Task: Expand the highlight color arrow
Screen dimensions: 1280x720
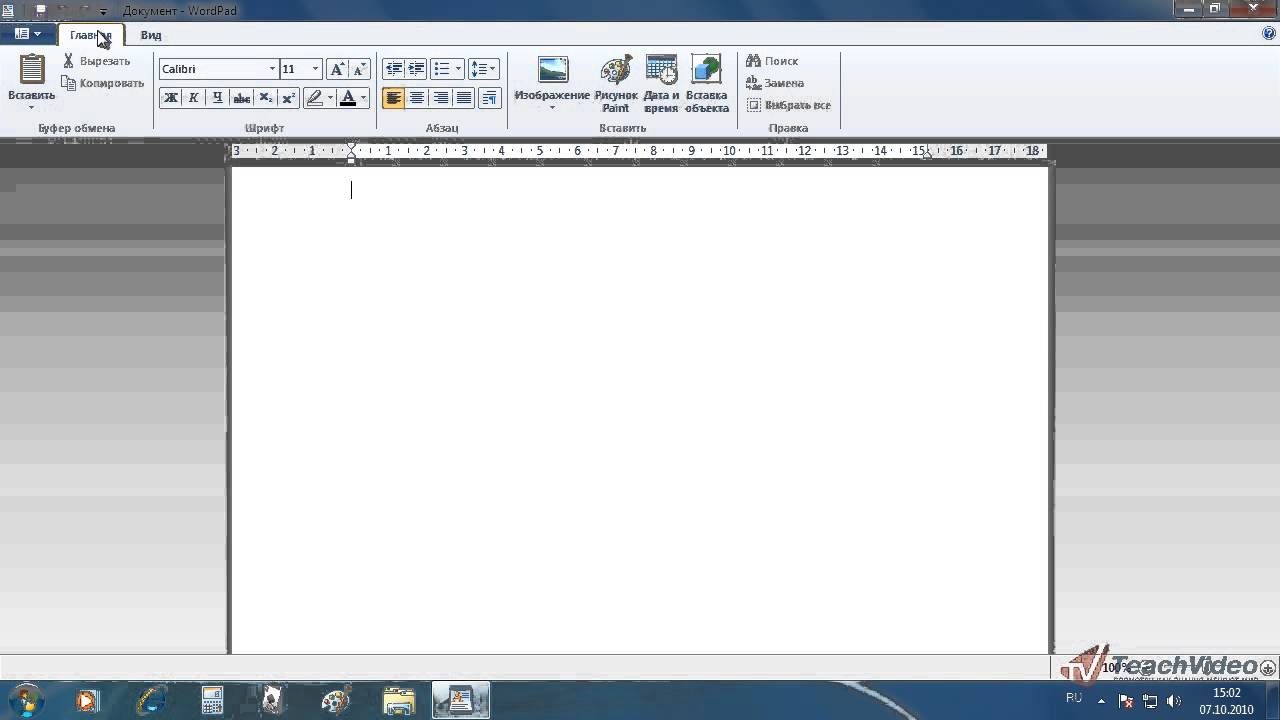Action: click(x=330, y=97)
